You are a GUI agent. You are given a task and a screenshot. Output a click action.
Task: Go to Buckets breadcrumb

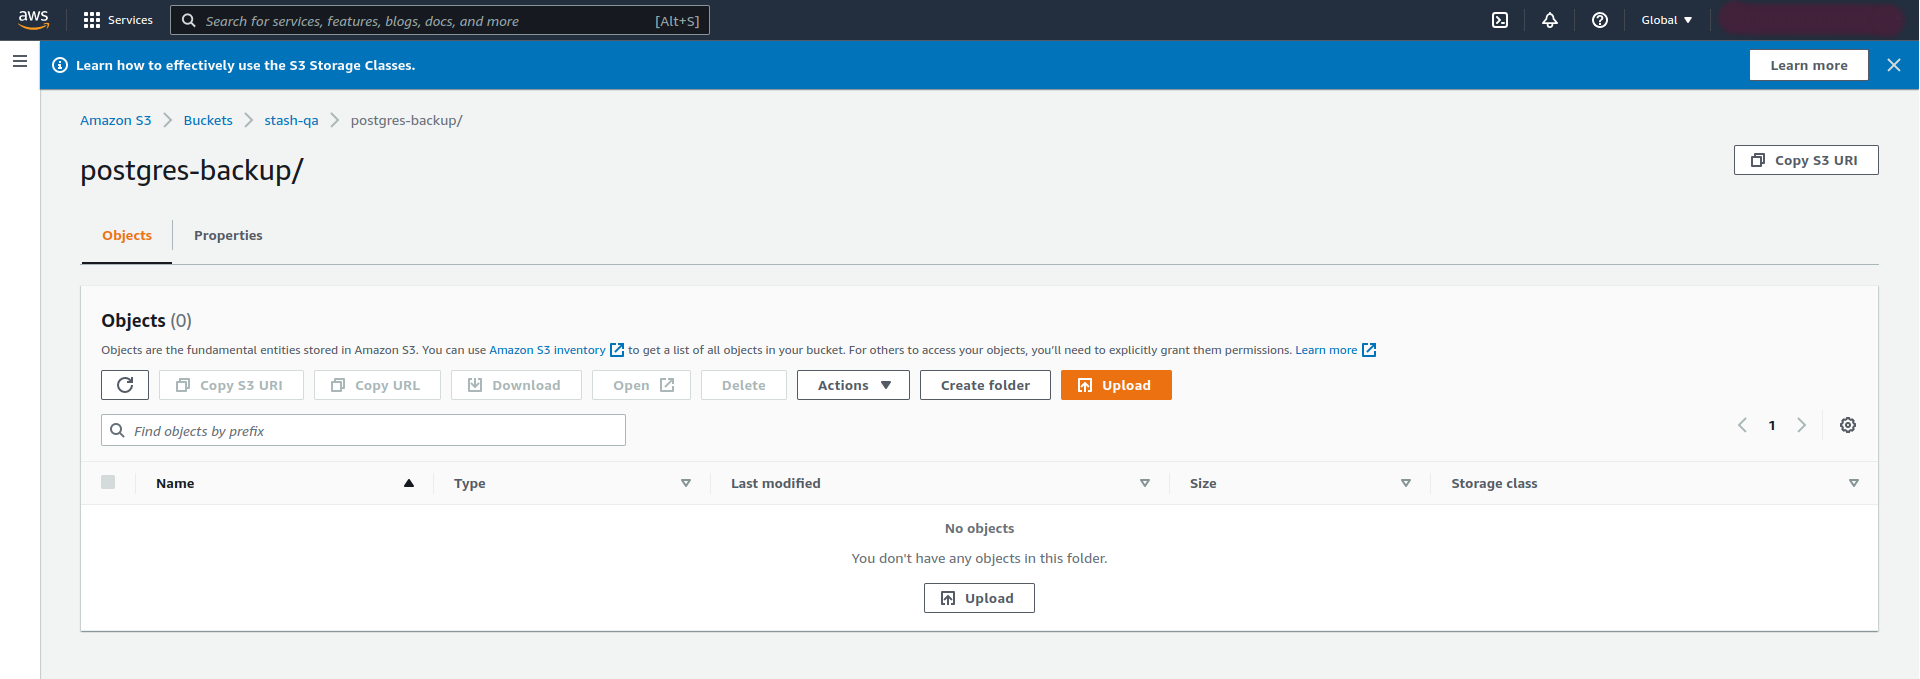[x=208, y=120]
